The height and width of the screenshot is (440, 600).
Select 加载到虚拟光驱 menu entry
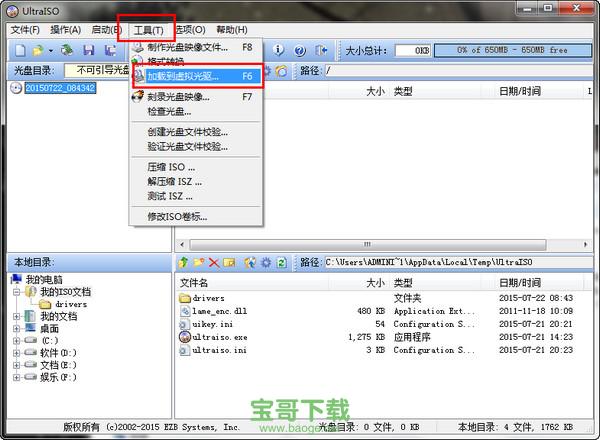tap(196, 76)
